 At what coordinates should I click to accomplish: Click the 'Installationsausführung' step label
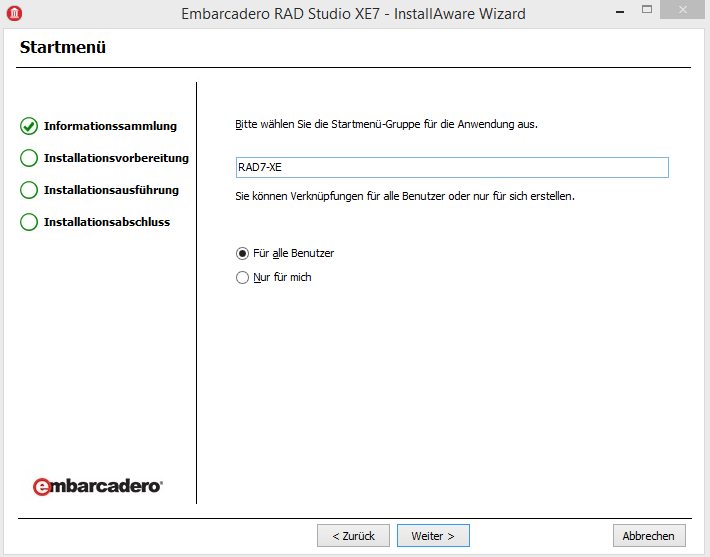(x=111, y=190)
